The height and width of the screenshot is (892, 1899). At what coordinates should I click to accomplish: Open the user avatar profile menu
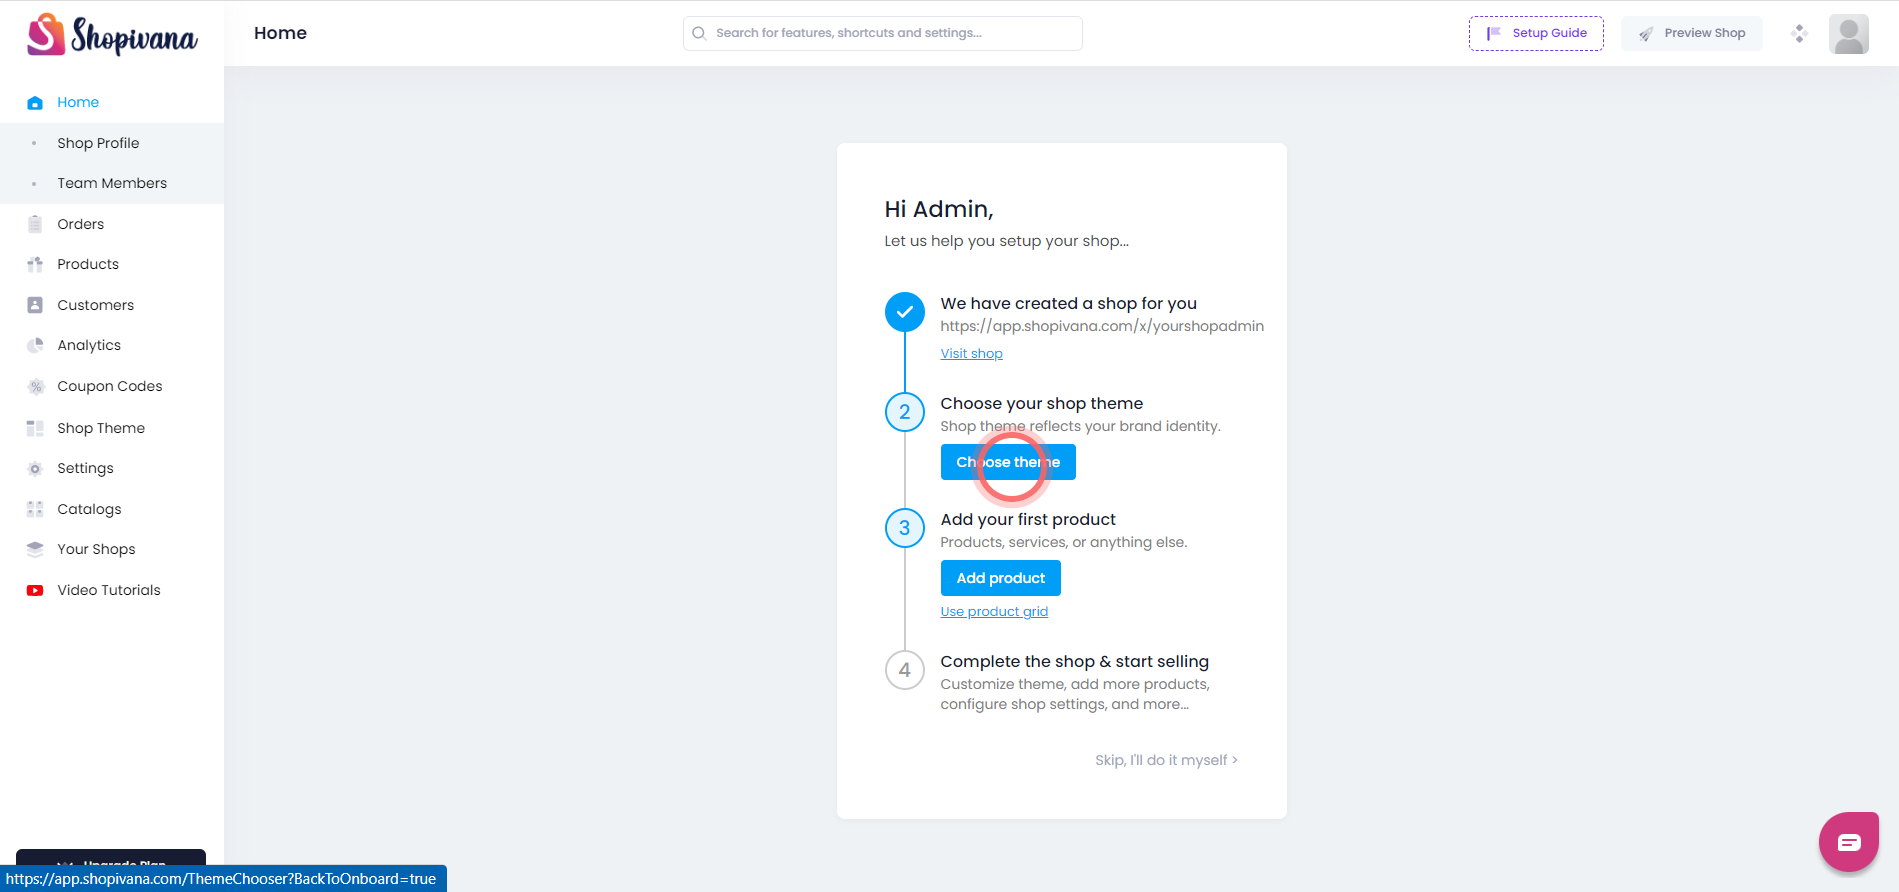[x=1849, y=34]
